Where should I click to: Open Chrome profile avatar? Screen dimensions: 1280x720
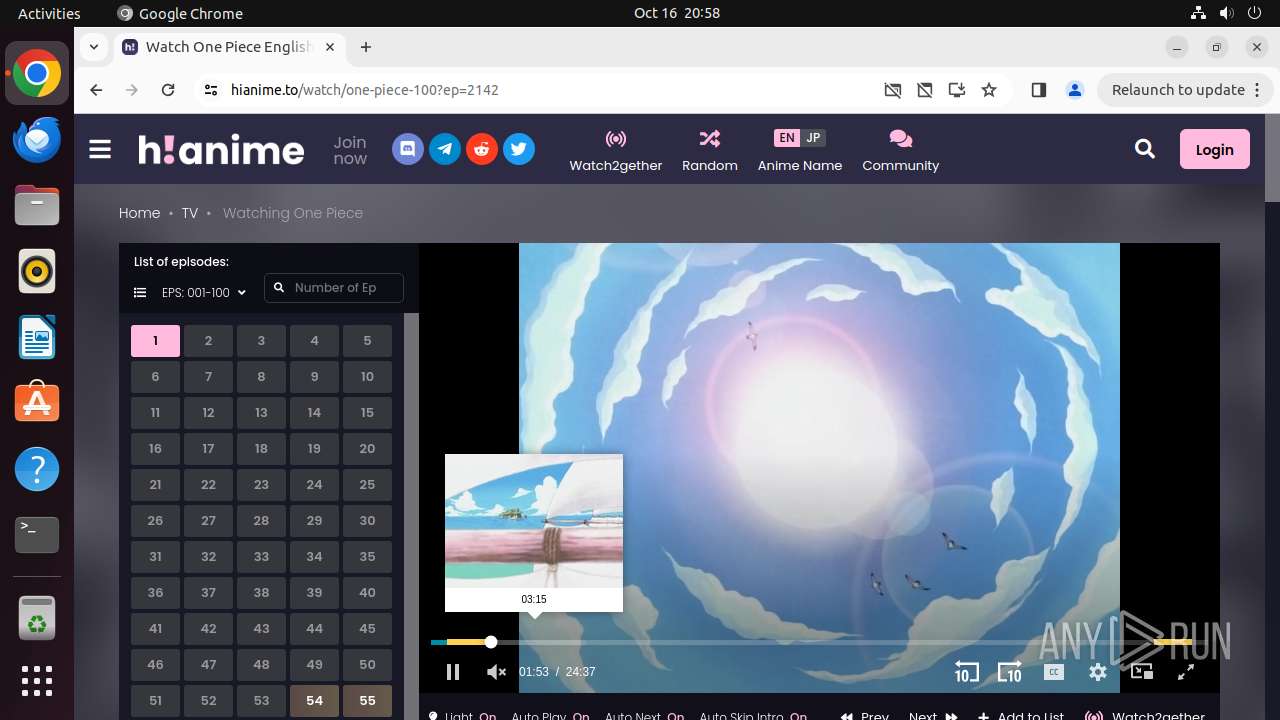[x=1075, y=90]
